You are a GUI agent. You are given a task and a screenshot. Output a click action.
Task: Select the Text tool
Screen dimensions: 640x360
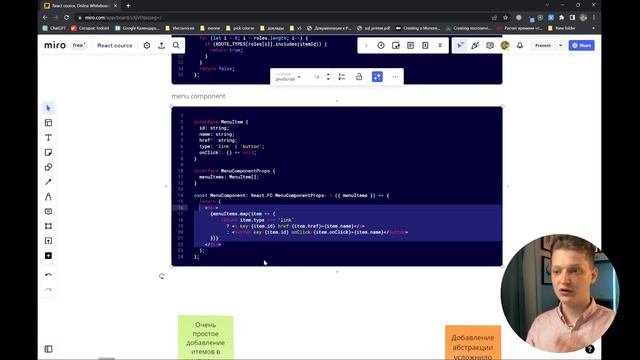pos(48,138)
